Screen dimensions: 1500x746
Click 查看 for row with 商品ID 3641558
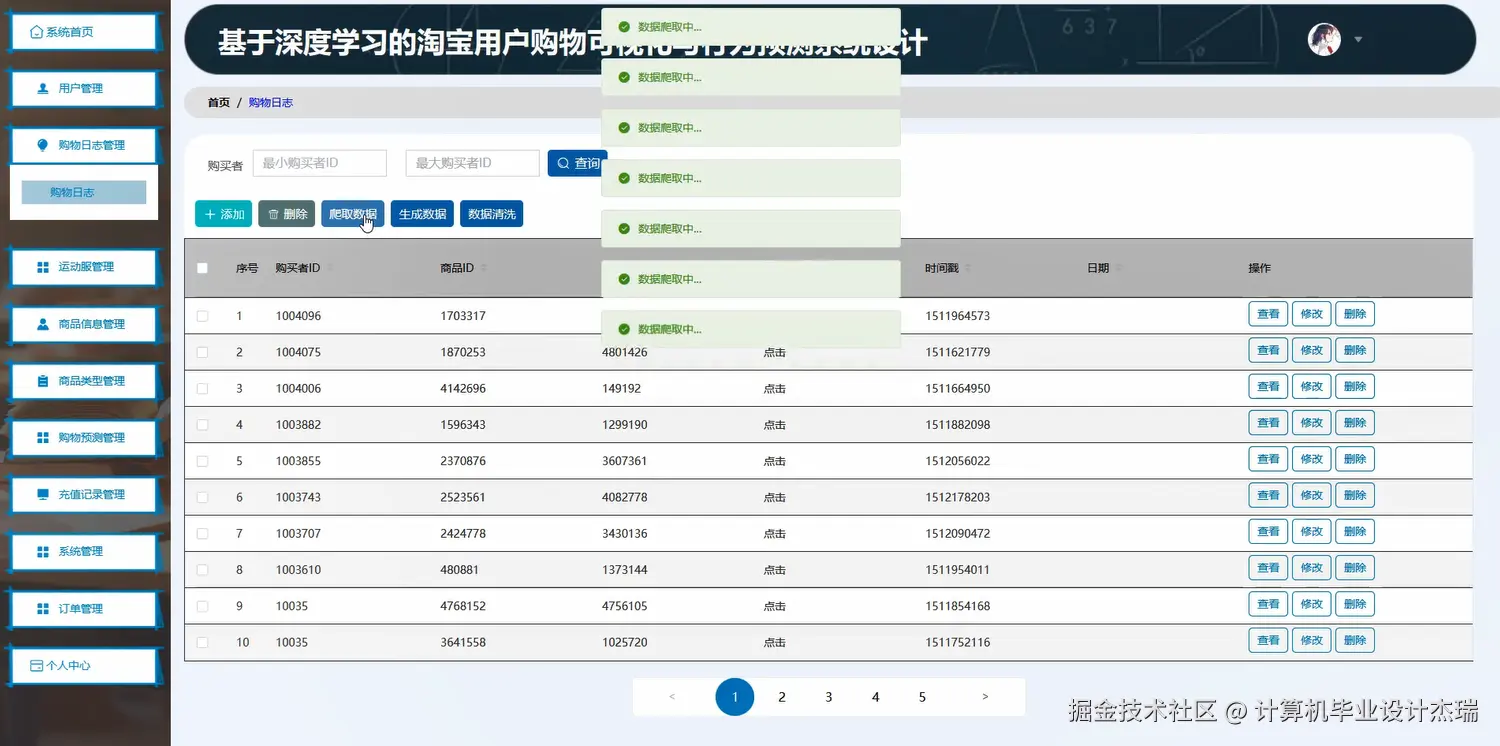click(x=1268, y=640)
